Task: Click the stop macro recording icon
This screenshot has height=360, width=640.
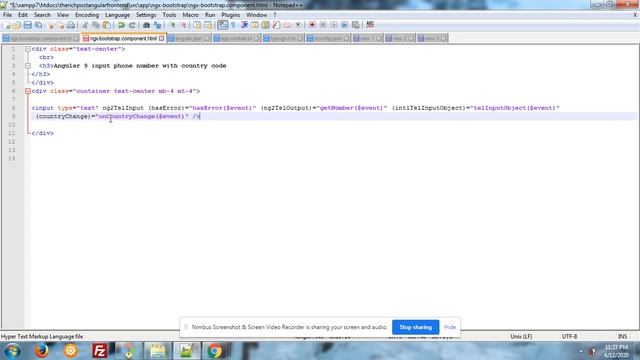Action: [323, 25]
